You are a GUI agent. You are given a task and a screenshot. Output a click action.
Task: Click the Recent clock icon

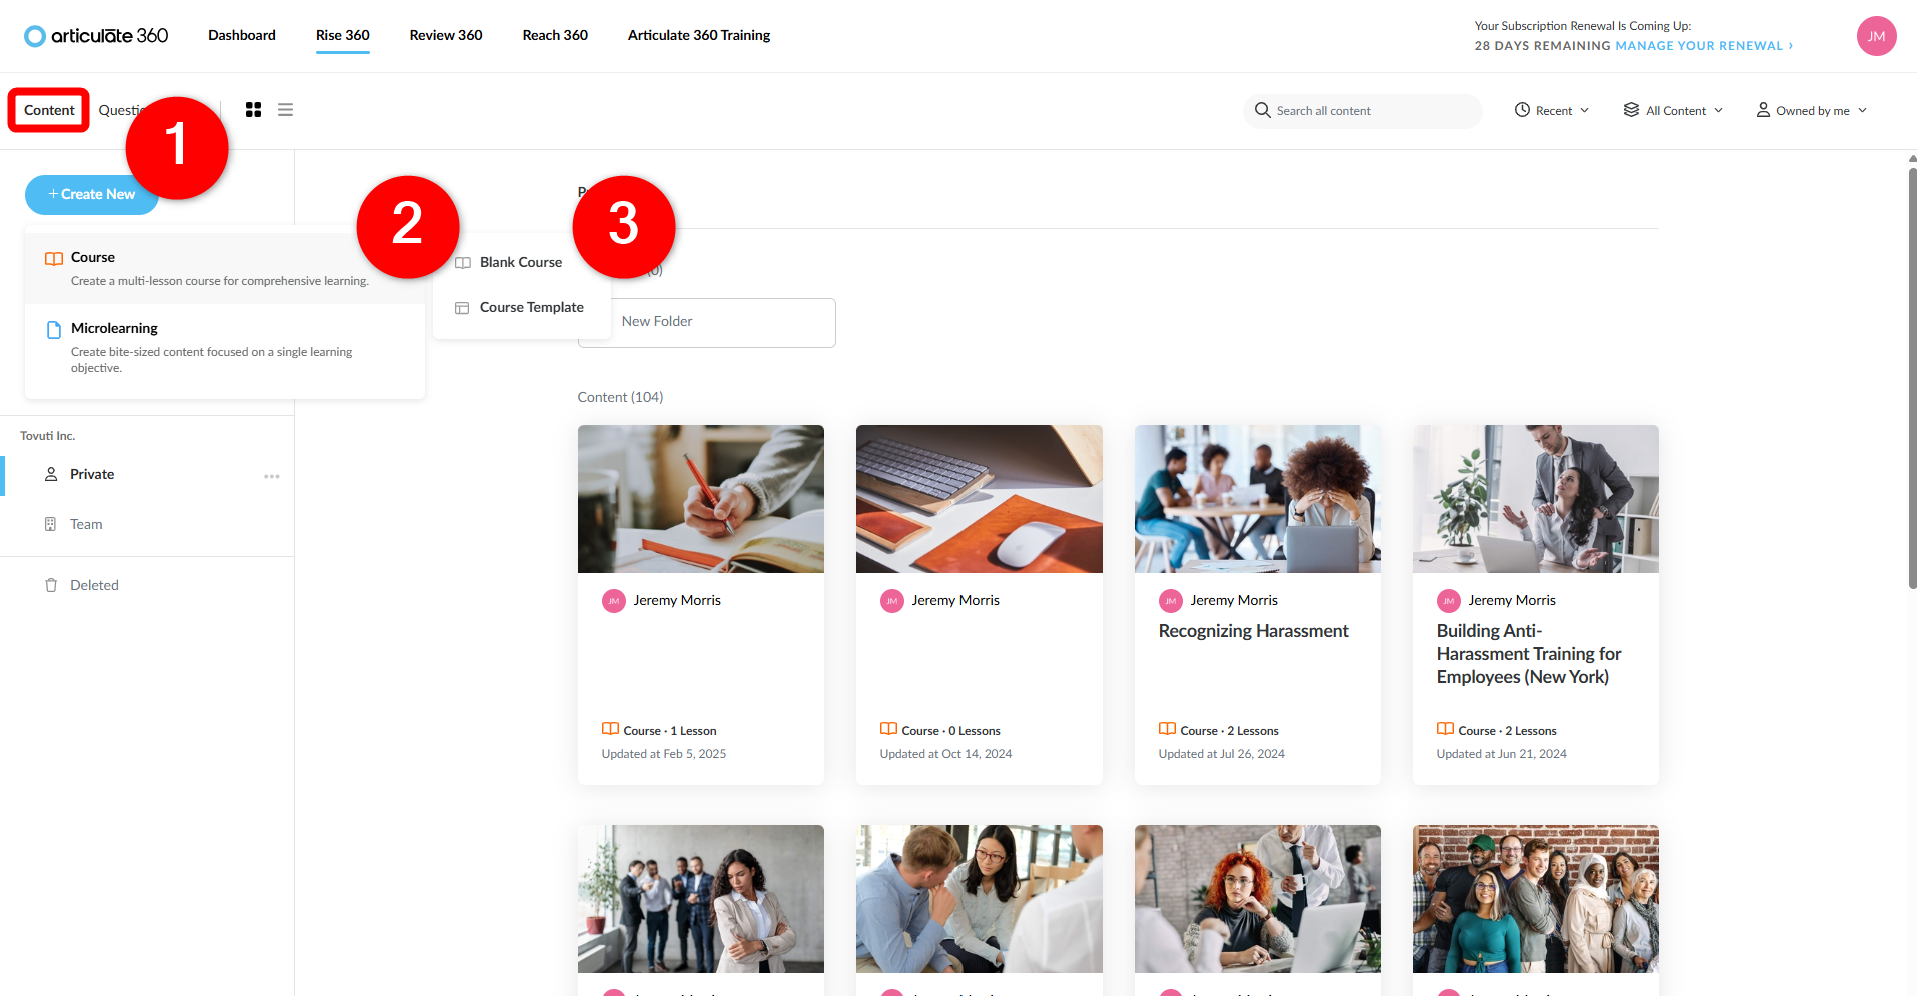[1522, 110]
